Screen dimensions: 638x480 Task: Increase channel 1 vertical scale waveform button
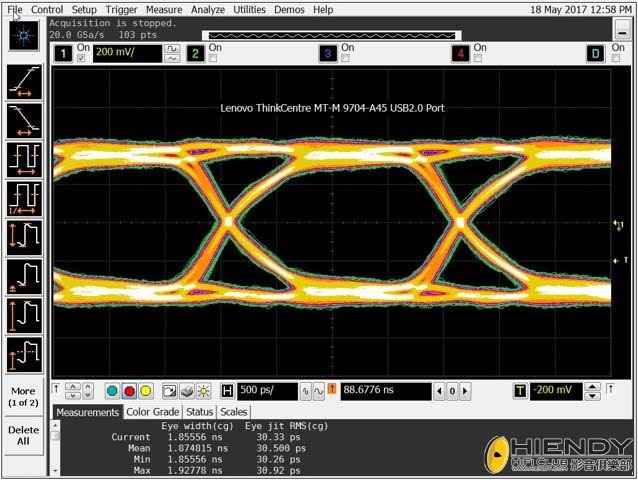pyautogui.click(x=173, y=49)
